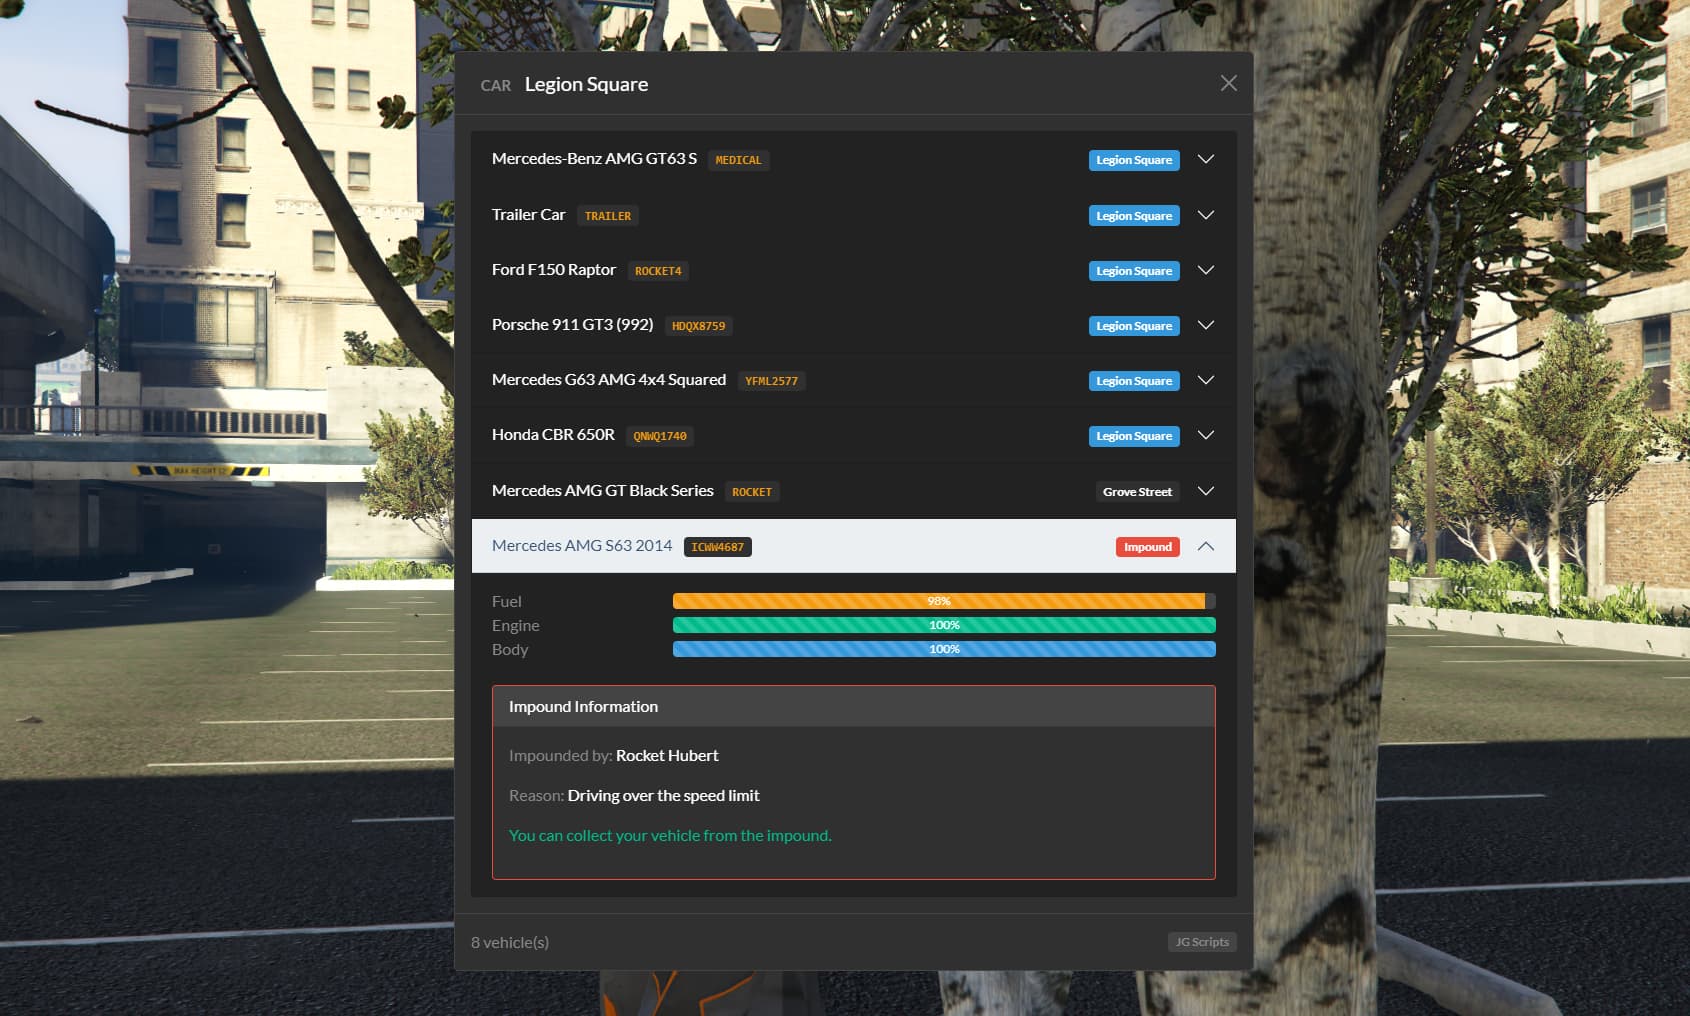
Task: Click the Grove Street location badge
Action: coord(1137,491)
